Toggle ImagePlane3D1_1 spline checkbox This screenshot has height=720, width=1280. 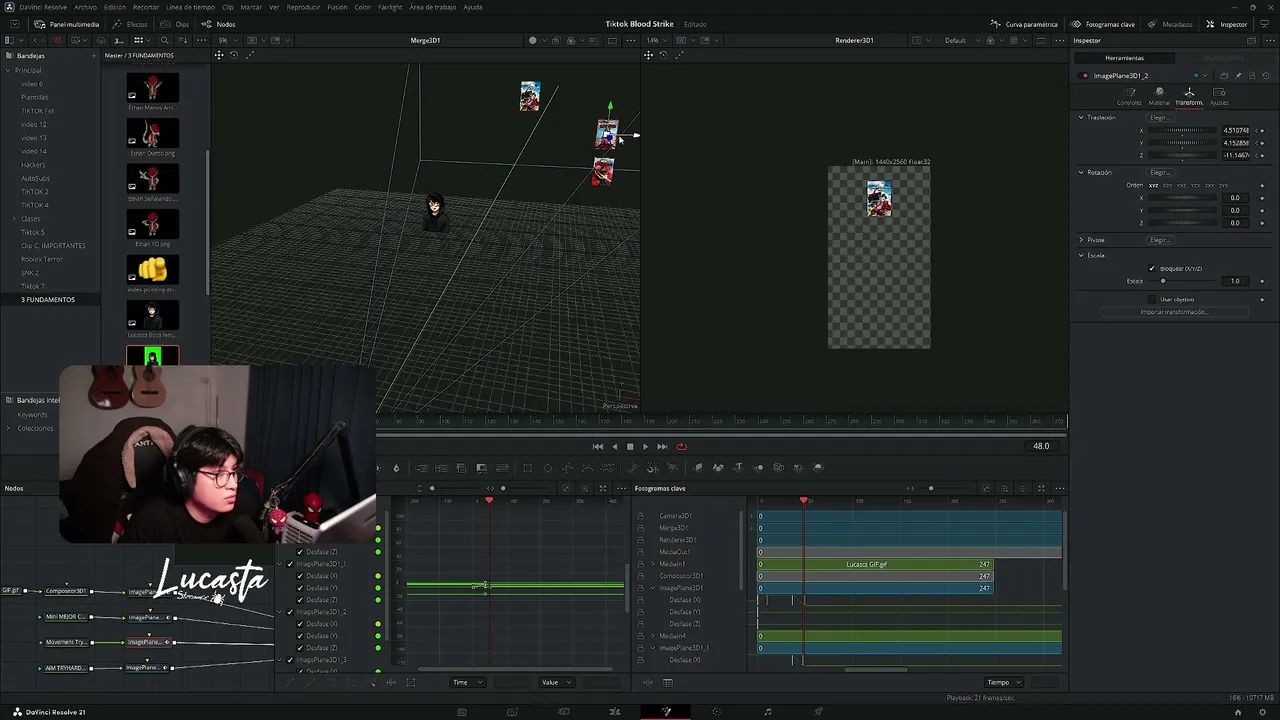(290, 564)
